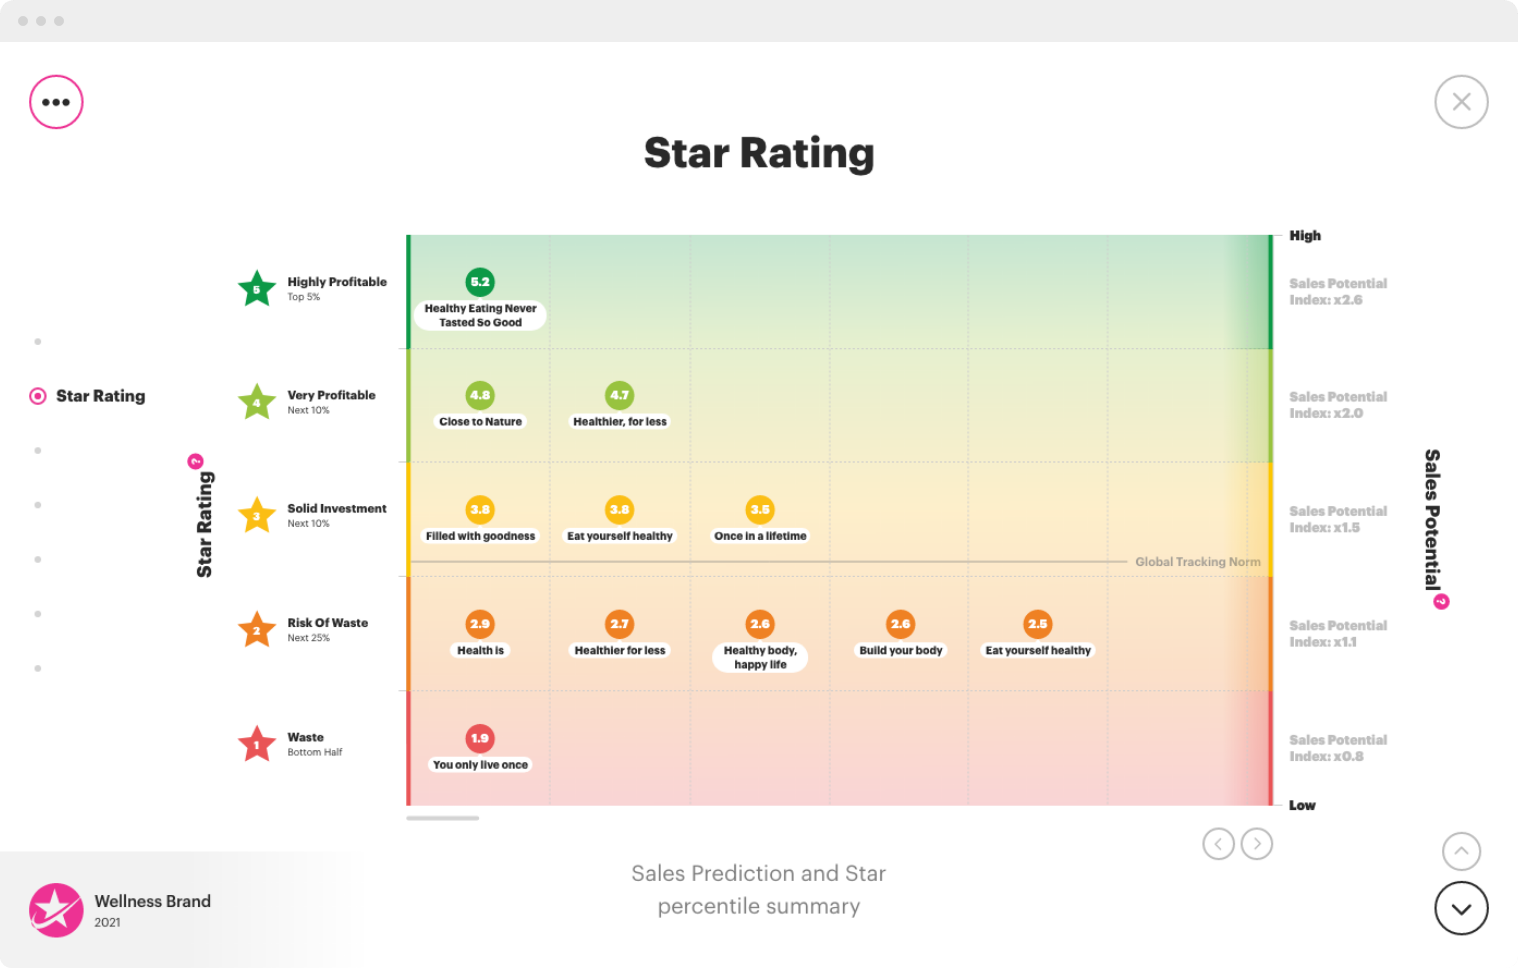Click the left pagination arrow button
1518x968 pixels.
tap(1218, 843)
